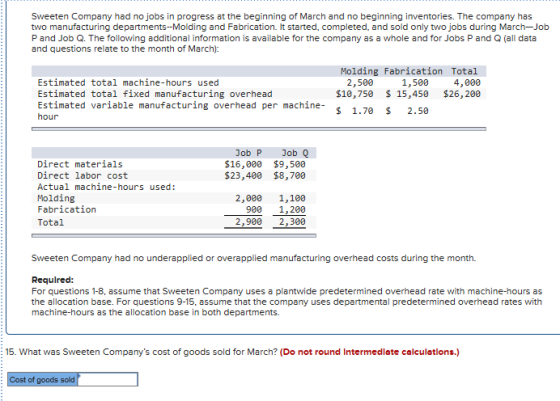Click the sentence about no underapplied or overapplied overhead

[x=254, y=258]
